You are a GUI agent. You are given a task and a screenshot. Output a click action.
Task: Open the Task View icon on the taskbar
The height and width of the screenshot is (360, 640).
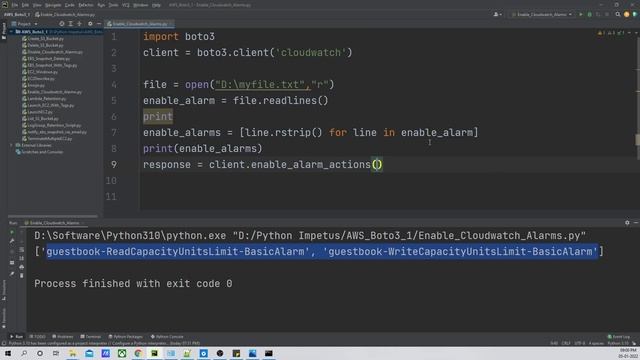coord(56,353)
